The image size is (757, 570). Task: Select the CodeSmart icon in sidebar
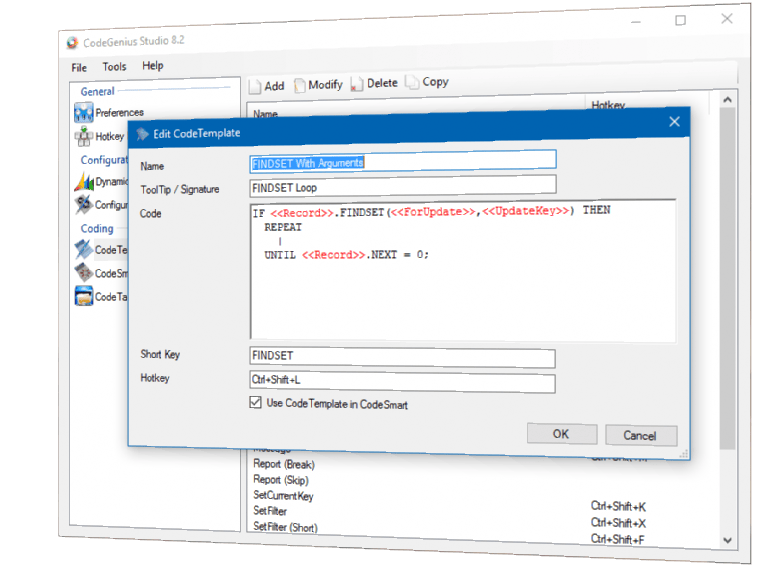(84, 273)
